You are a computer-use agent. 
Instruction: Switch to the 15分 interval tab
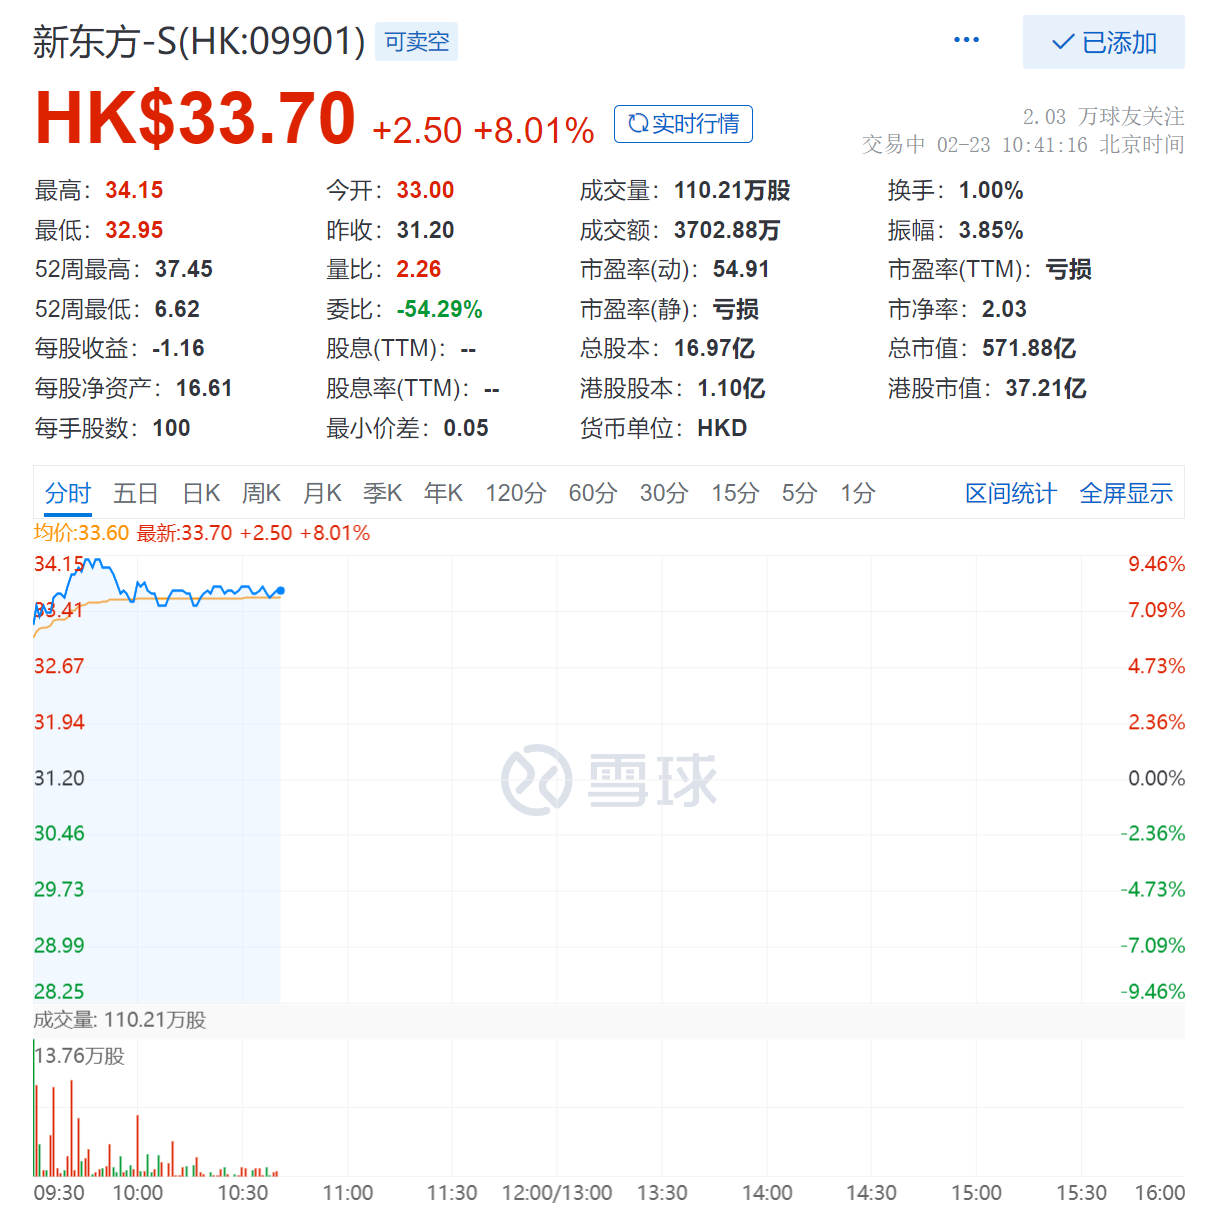point(735,493)
